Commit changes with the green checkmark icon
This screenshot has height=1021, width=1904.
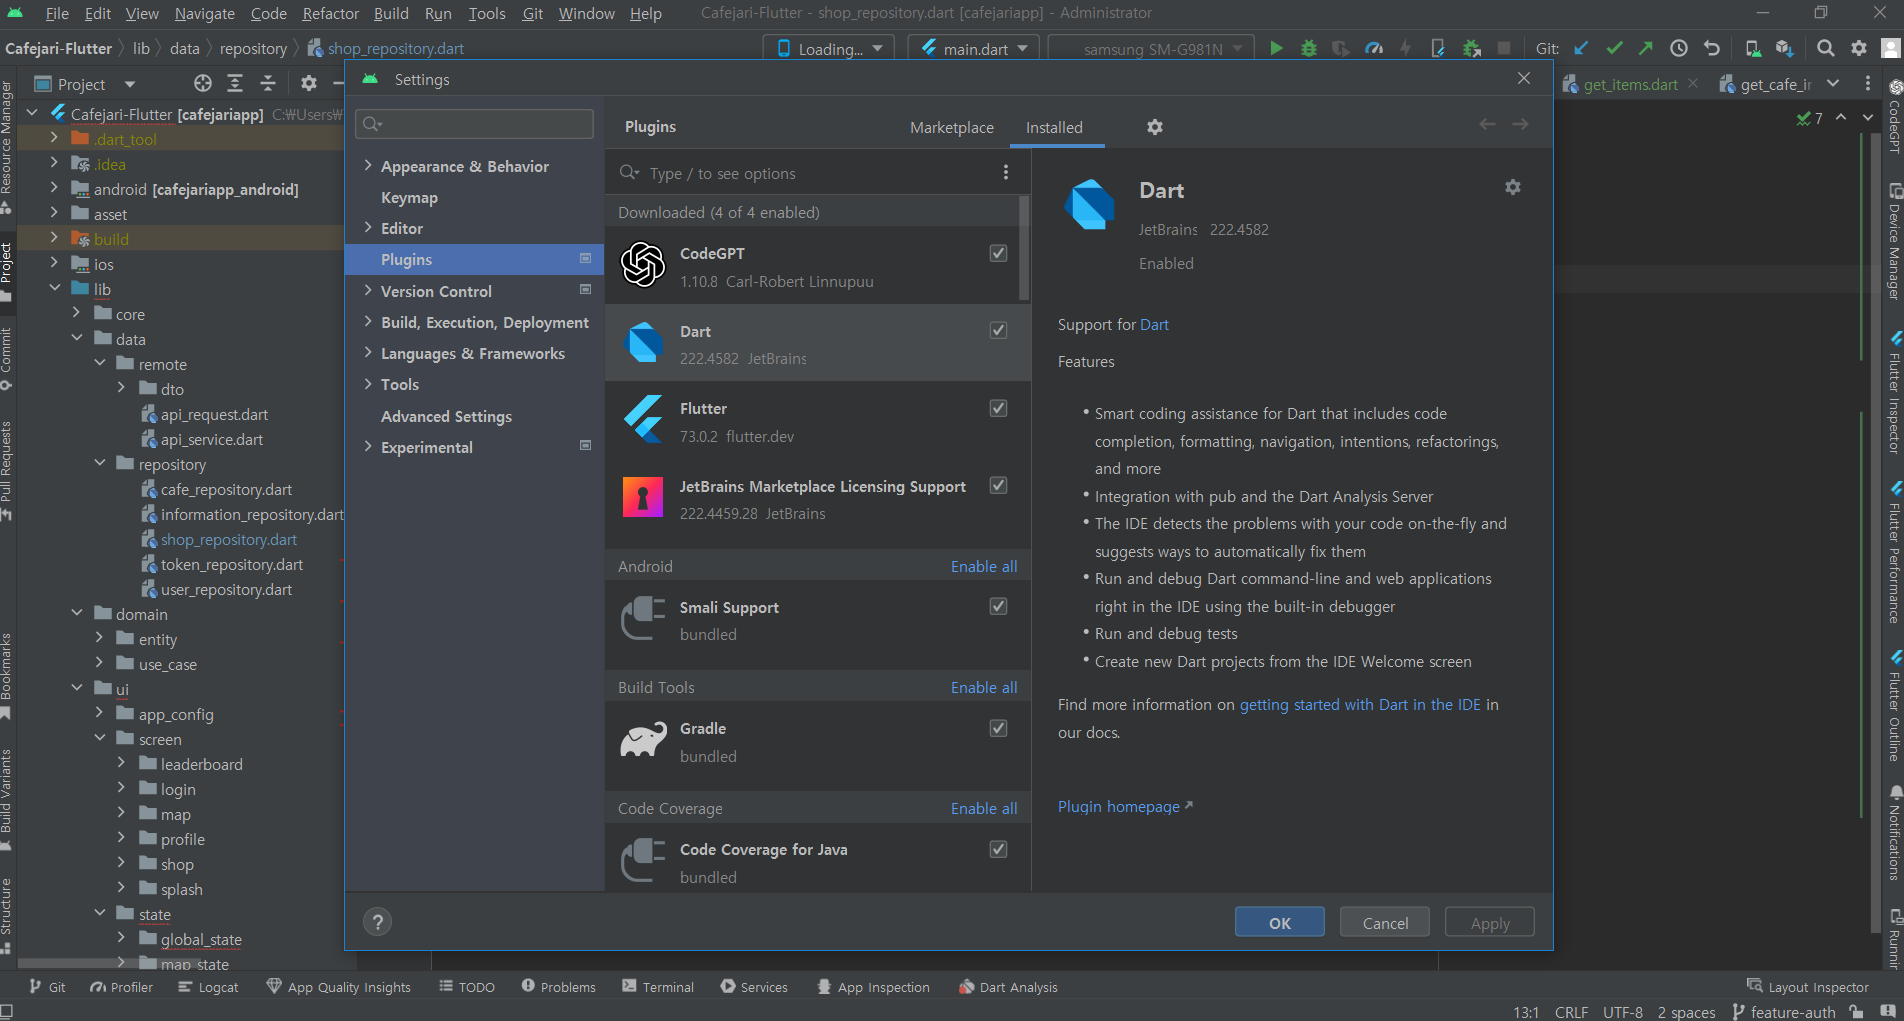point(1614,48)
